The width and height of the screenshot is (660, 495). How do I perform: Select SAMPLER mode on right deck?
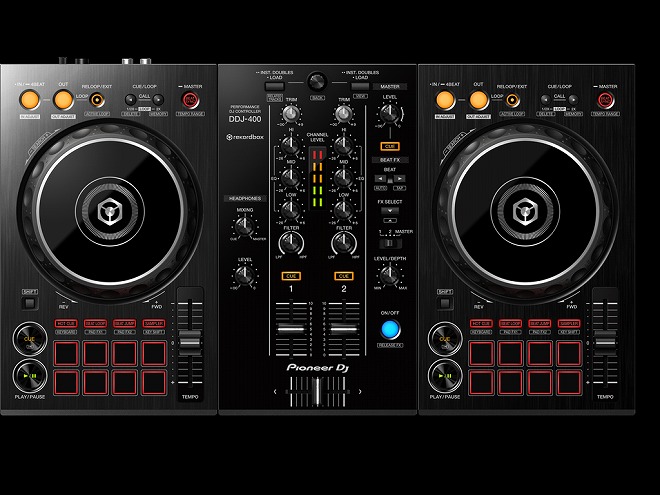tap(569, 323)
